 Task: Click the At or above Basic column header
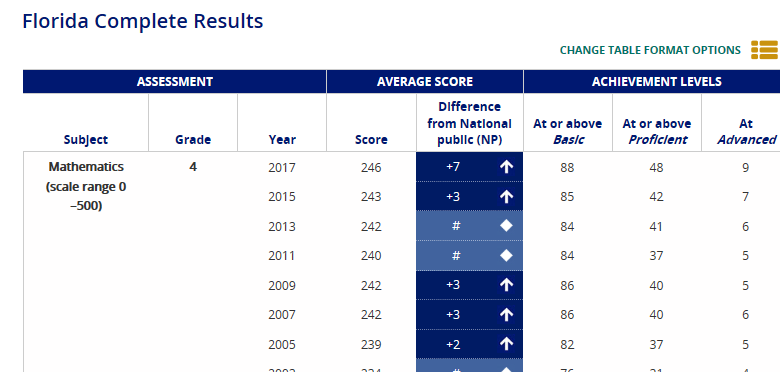click(x=568, y=131)
